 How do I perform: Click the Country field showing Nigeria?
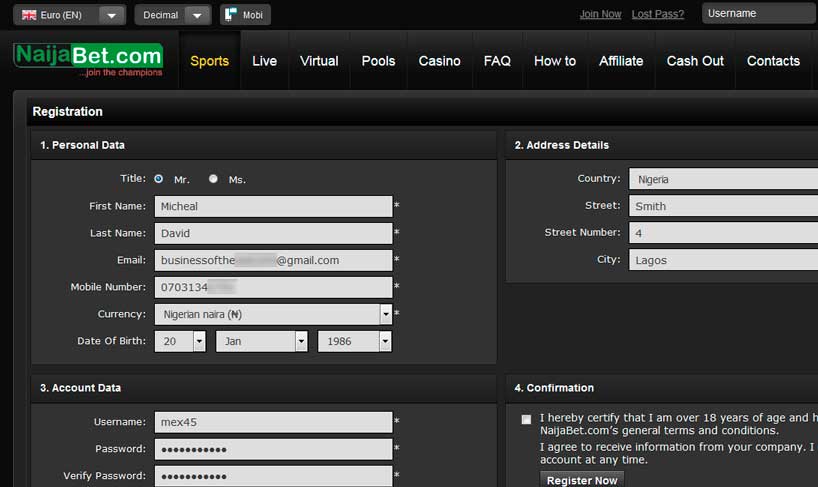pos(723,179)
